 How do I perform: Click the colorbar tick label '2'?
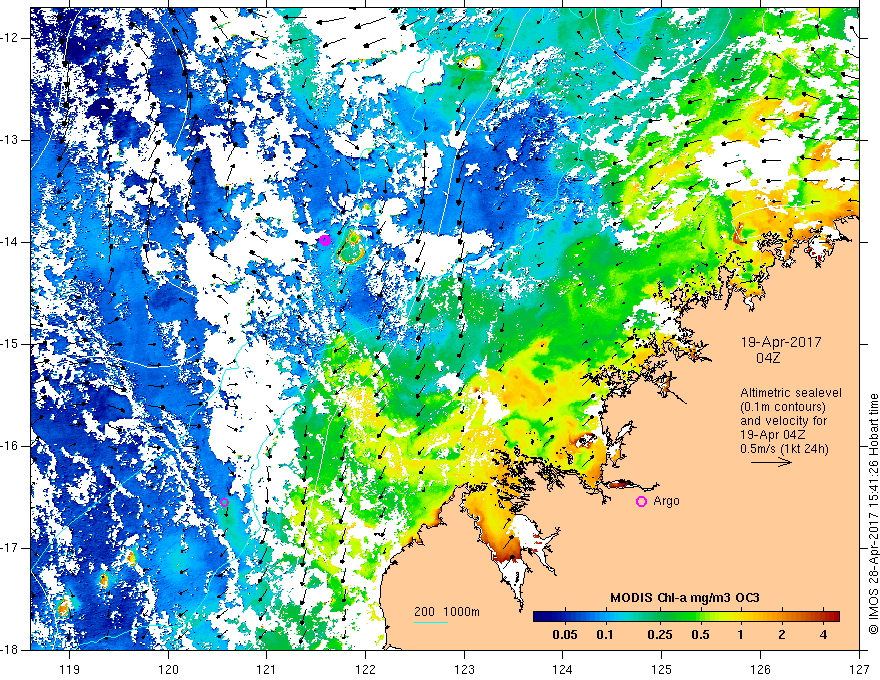point(782,635)
